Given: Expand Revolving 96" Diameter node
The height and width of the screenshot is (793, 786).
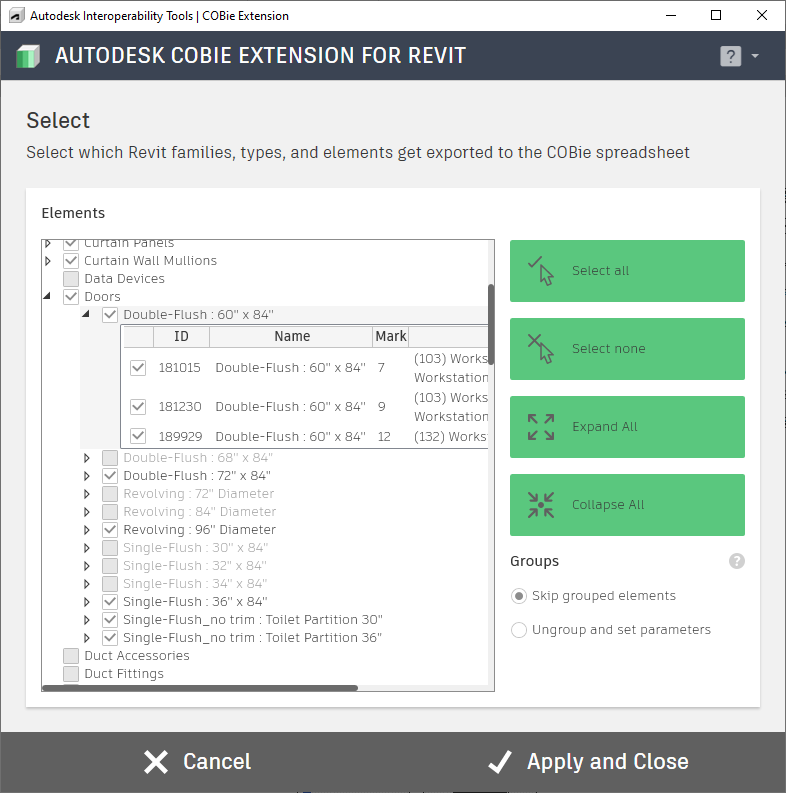Looking at the screenshot, I should coord(87,530).
